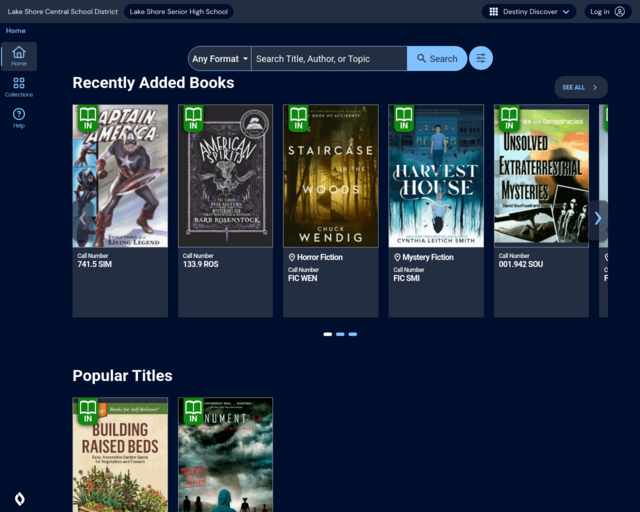Open the Captain America book cover
This screenshot has width=640, height=512.
coord(120,176)
